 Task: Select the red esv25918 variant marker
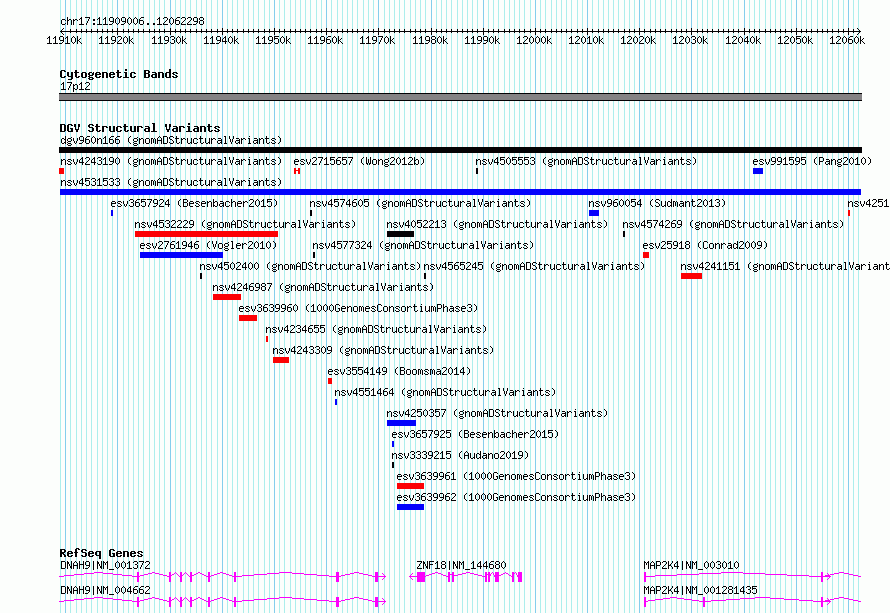[646, 255]
